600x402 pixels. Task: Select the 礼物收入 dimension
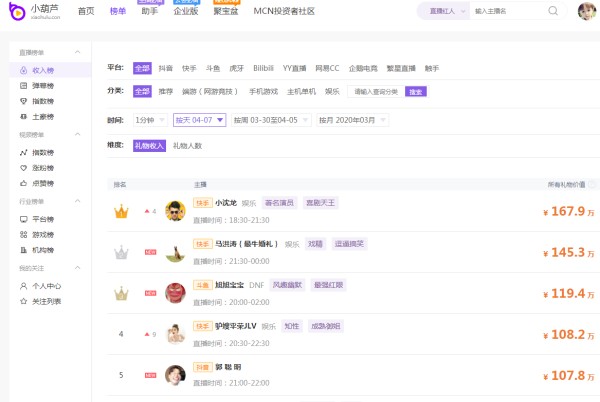pyautogui.click(x=149, y=146)
